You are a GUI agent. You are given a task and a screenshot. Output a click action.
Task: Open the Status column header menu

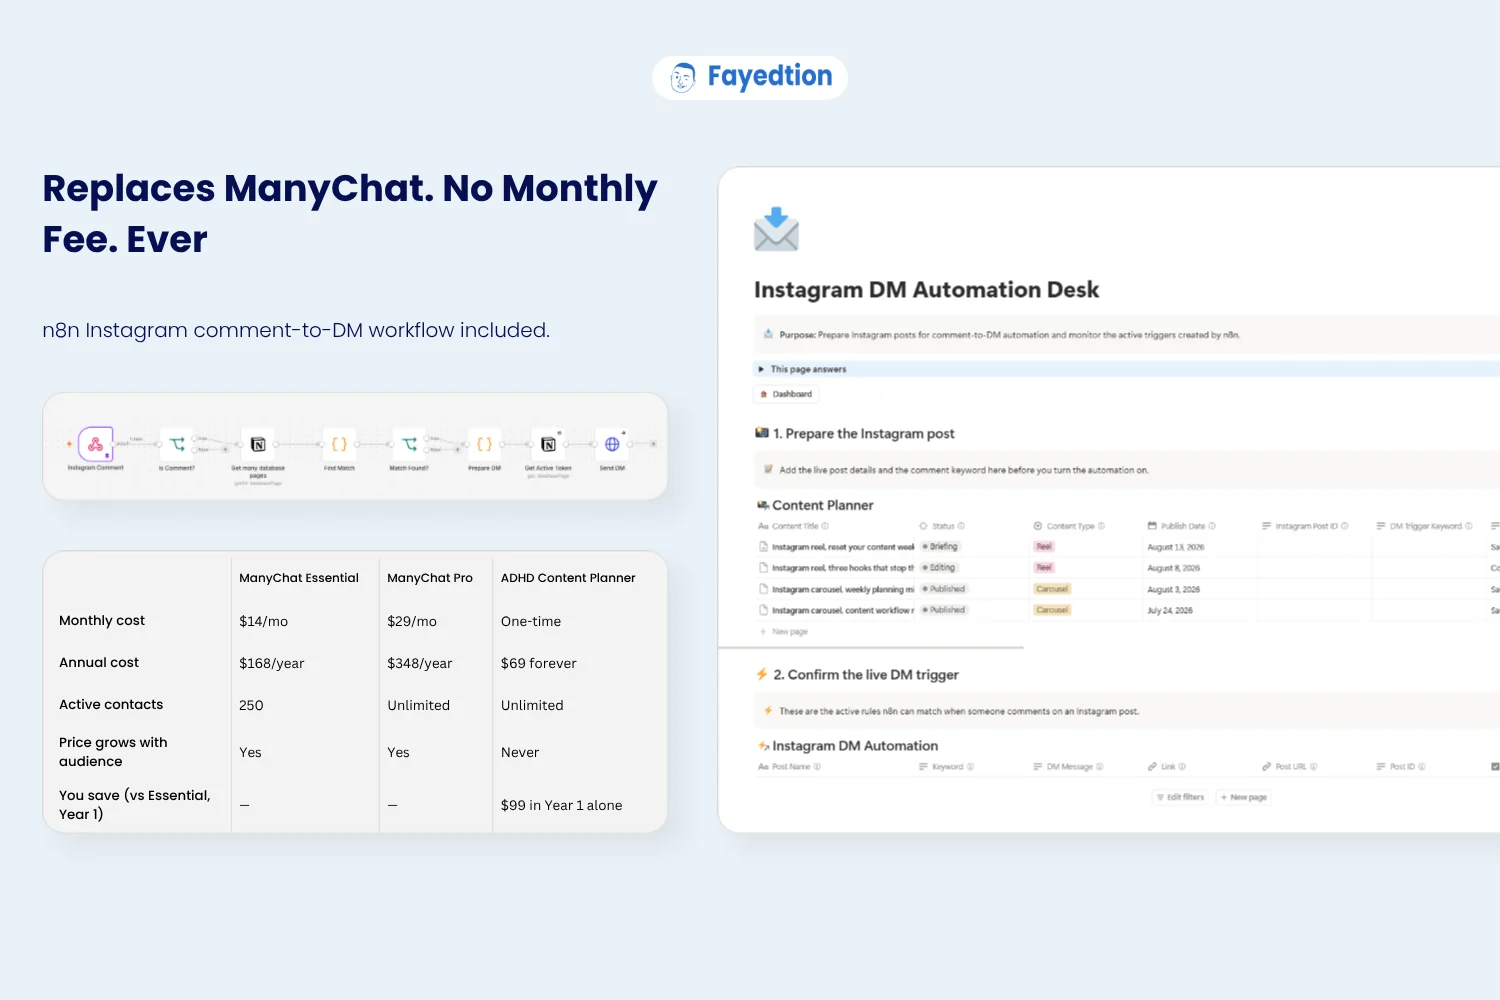pos(942,526)
